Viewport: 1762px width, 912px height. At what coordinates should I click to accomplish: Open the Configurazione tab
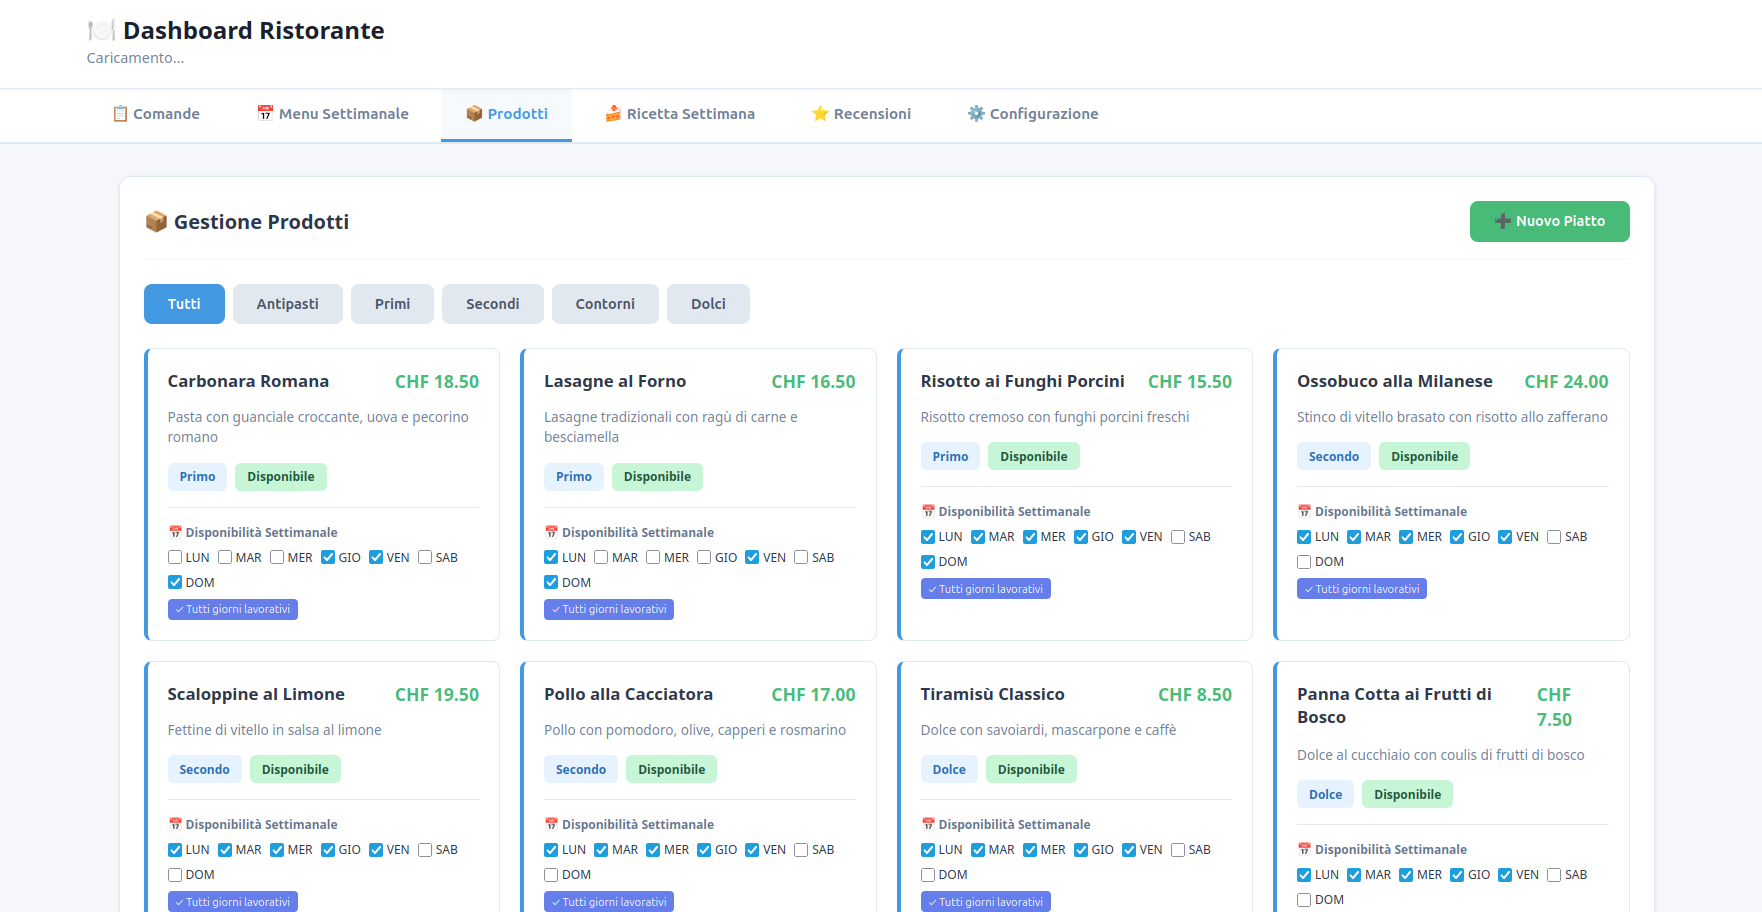coord(1032,113)
